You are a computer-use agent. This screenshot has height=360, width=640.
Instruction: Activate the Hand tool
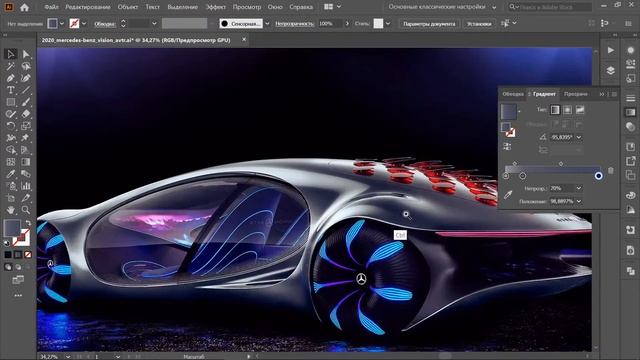(11, 210)
